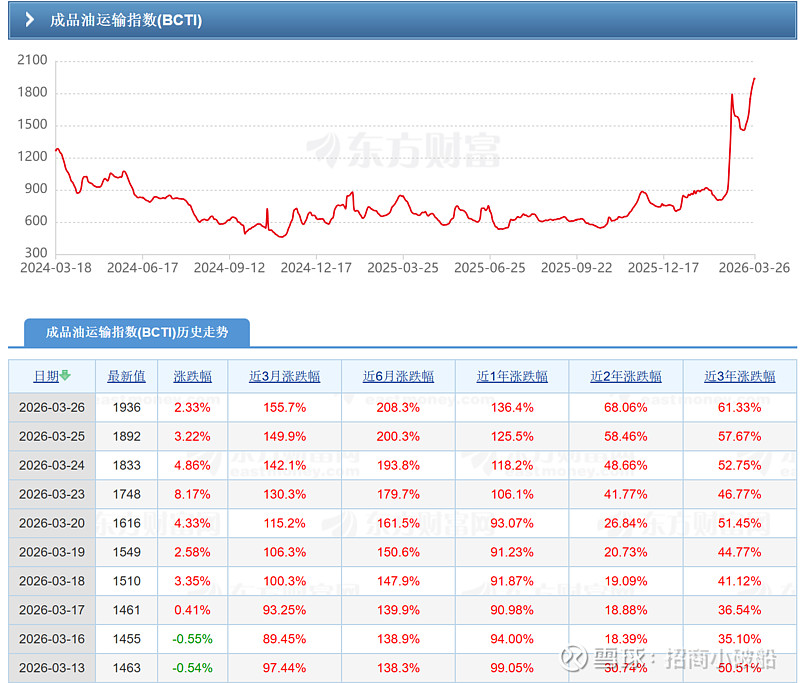The width and height of the screenshot is (800, 683).
Task: Click 3-month change 89.45%
Action: pyautogui.click(x=285, y=639)
